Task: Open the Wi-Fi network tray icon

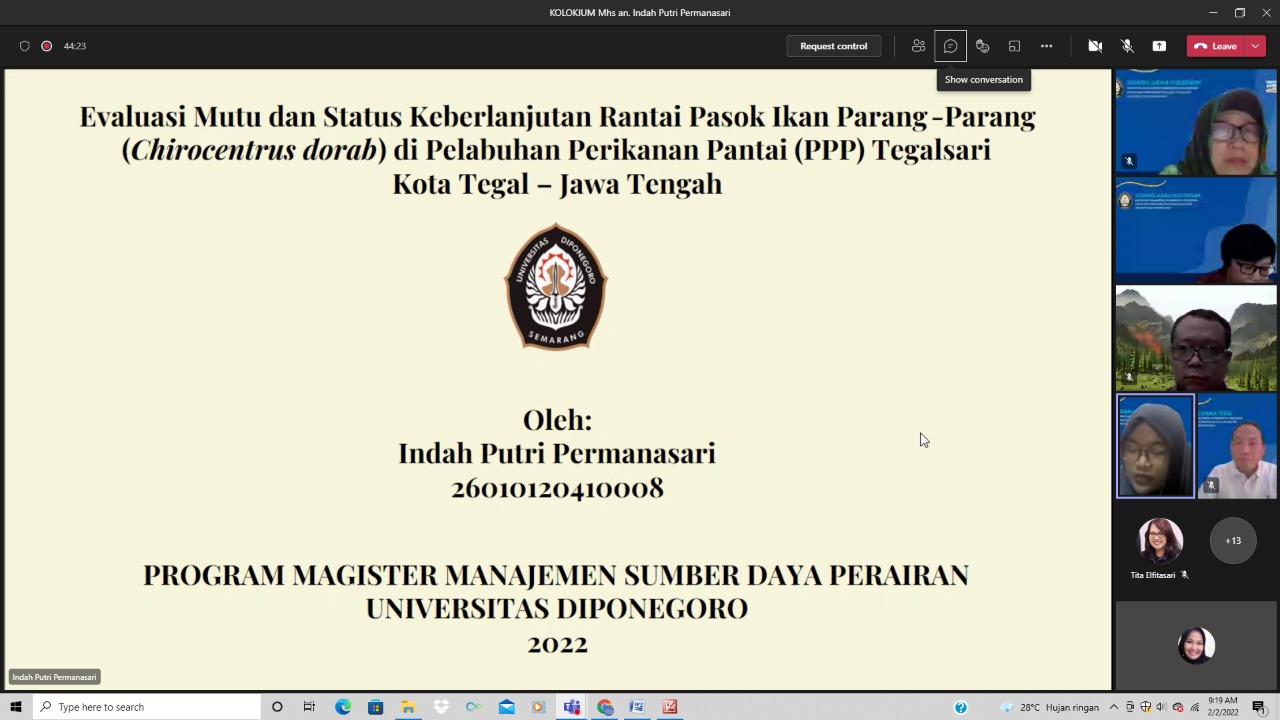Action: pos(1194,707)
